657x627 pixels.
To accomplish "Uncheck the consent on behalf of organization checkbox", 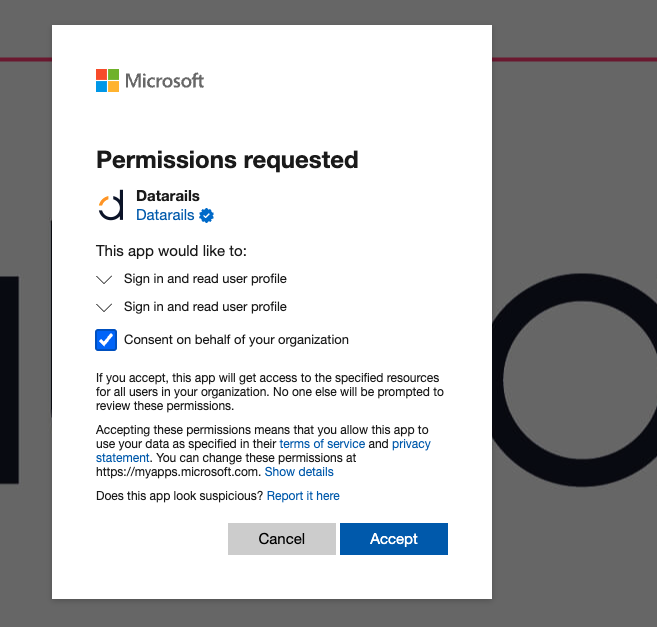I will click(x=106, y=340).
